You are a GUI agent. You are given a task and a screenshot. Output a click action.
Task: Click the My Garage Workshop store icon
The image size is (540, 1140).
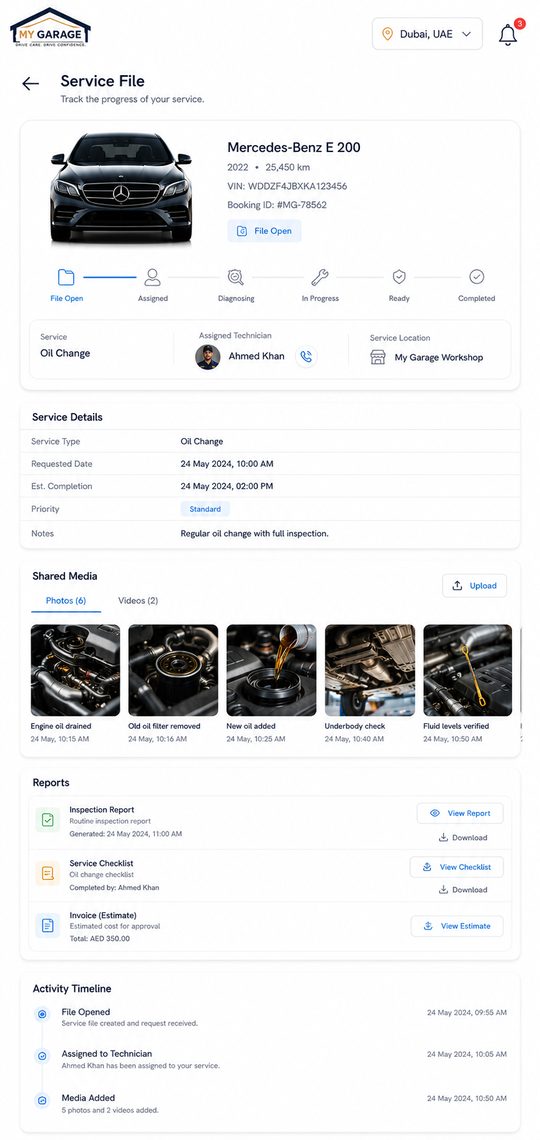click(378, 357)
